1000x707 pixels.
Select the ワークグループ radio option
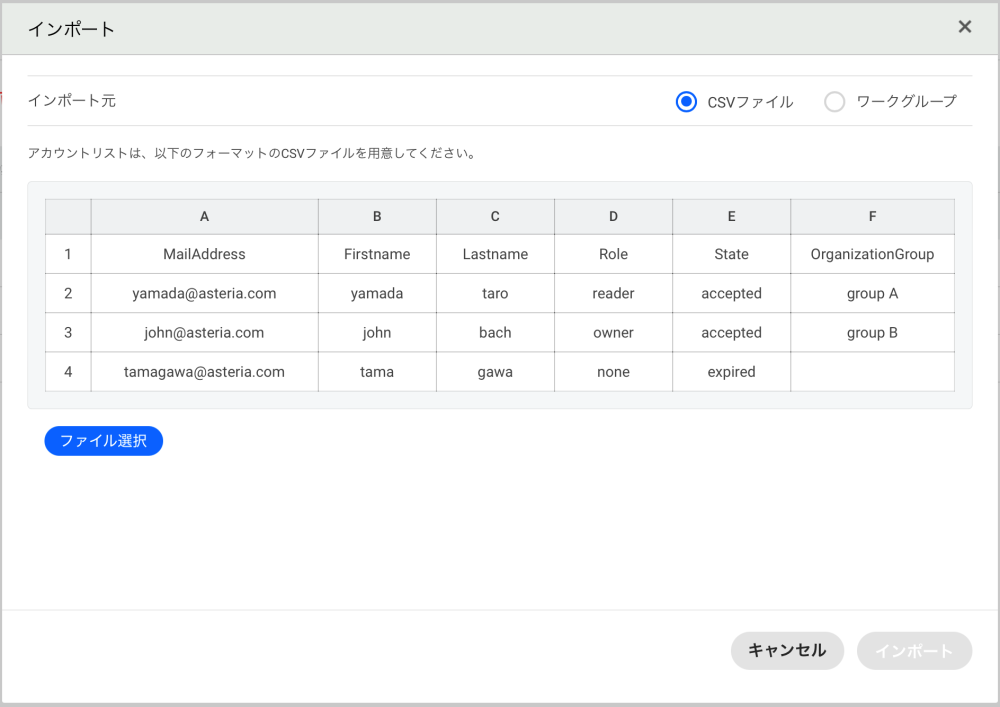(835, 101)
